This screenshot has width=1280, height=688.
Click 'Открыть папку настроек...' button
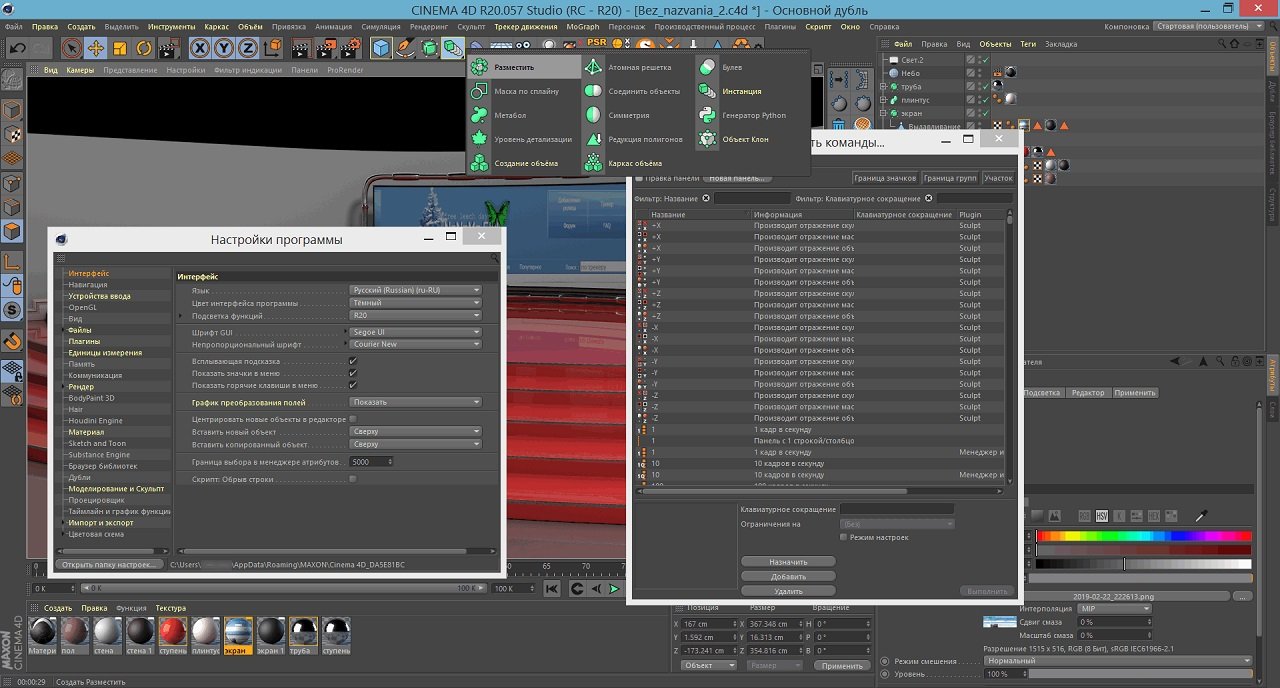(x=108, y=564)
